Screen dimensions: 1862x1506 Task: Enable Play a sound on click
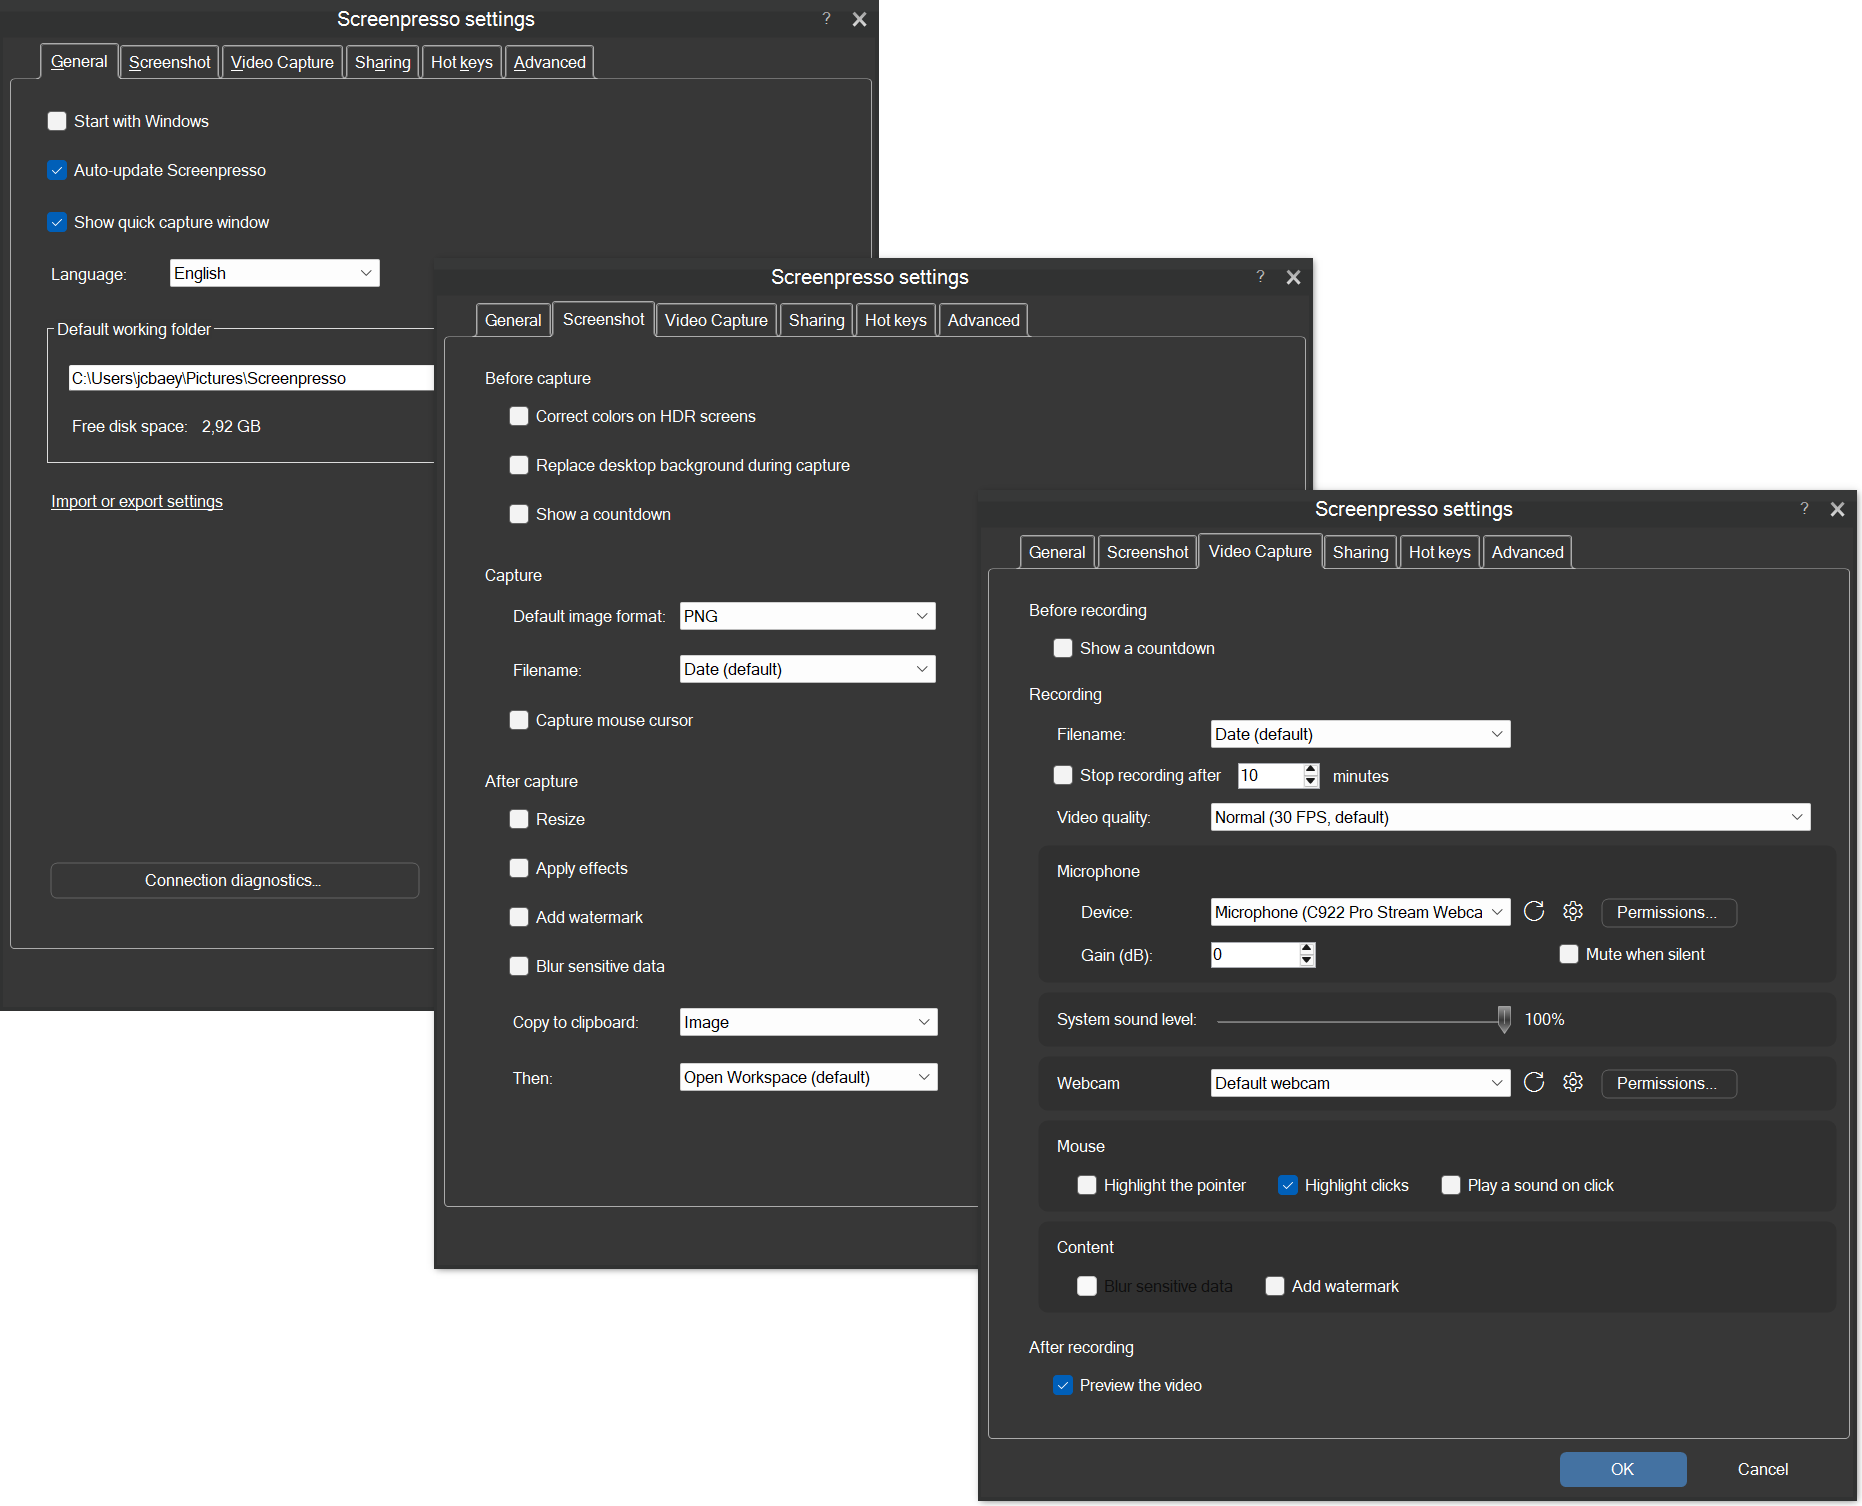(x=1451, y=1185)
